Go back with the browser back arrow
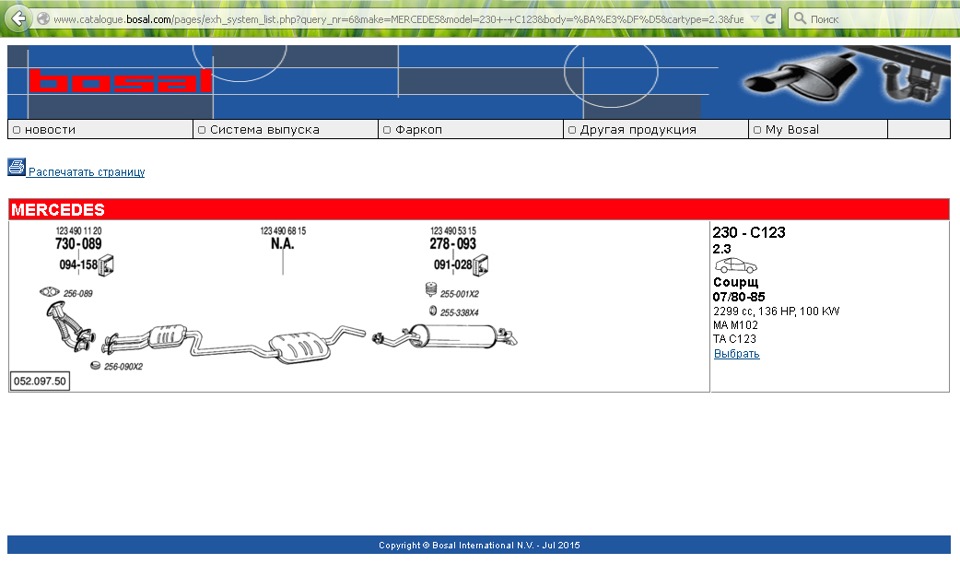 click(x=18, y=19)
